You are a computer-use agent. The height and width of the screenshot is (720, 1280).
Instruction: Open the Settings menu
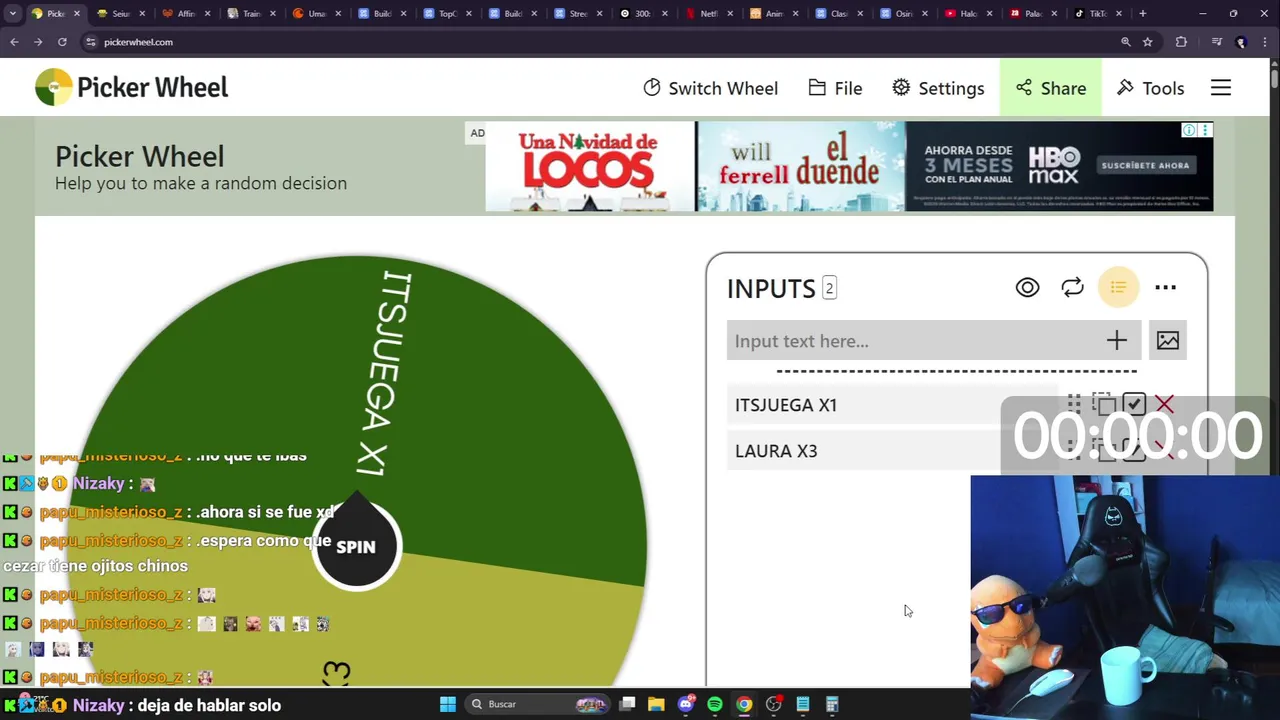pos(938,88)
